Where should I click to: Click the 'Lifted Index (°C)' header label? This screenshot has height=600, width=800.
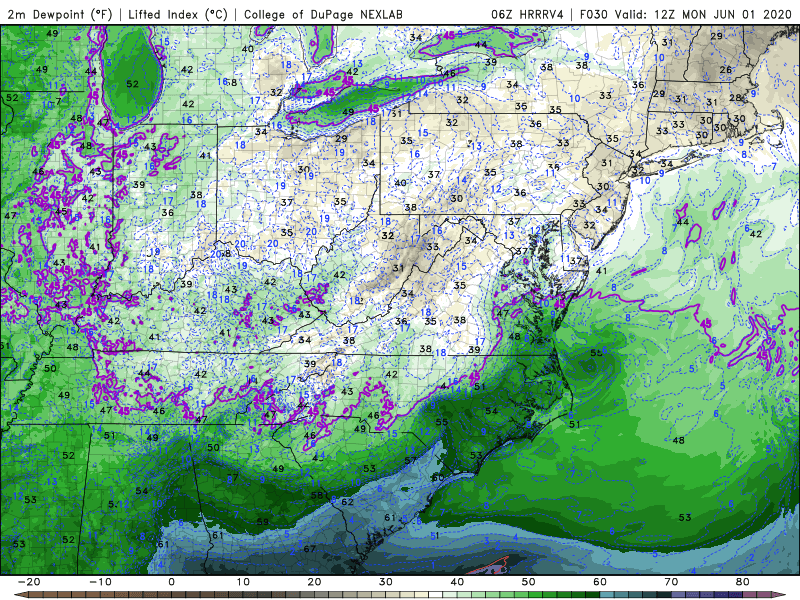coord(178,15)
